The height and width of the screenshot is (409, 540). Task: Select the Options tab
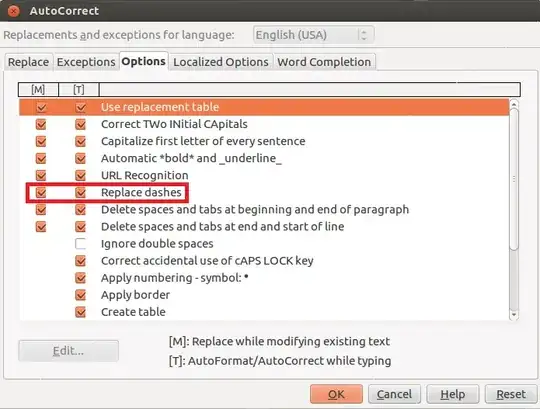coord(144,61)
